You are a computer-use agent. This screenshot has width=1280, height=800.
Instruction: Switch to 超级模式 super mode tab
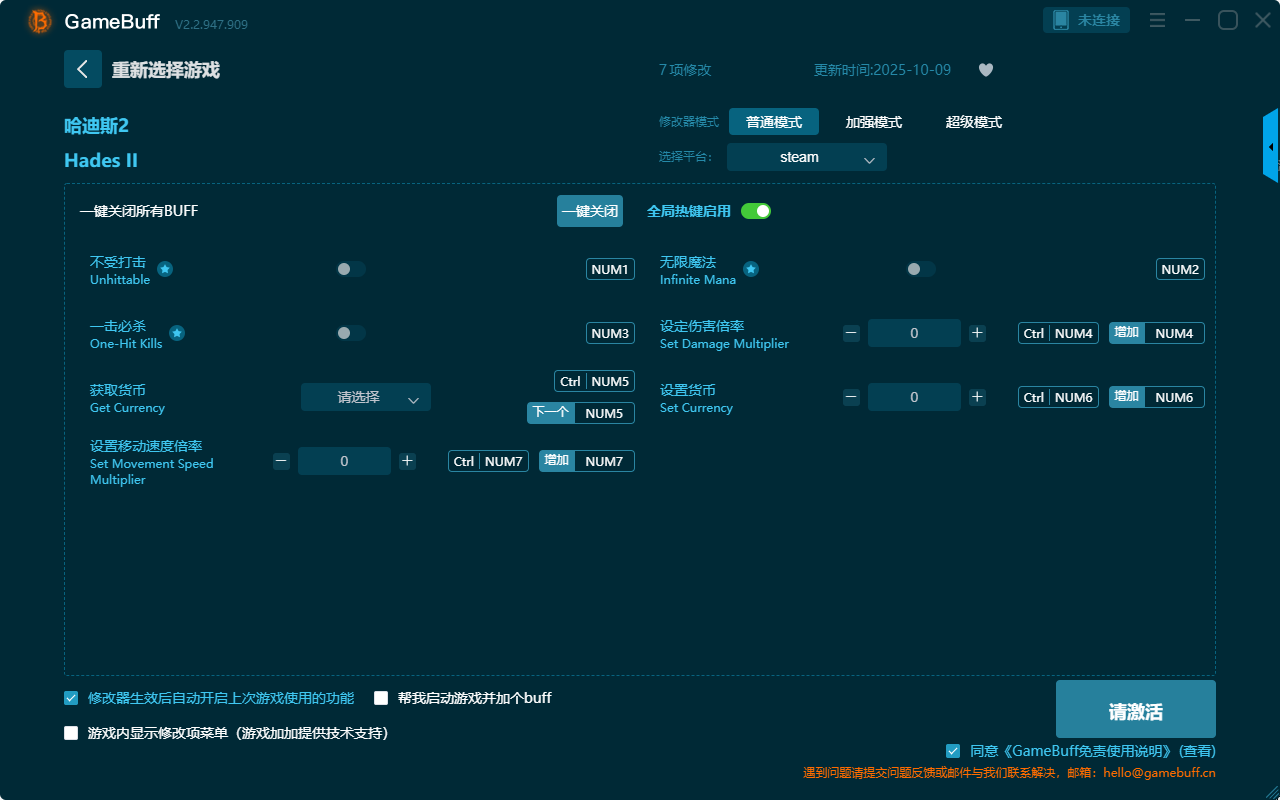pos(973,122)
